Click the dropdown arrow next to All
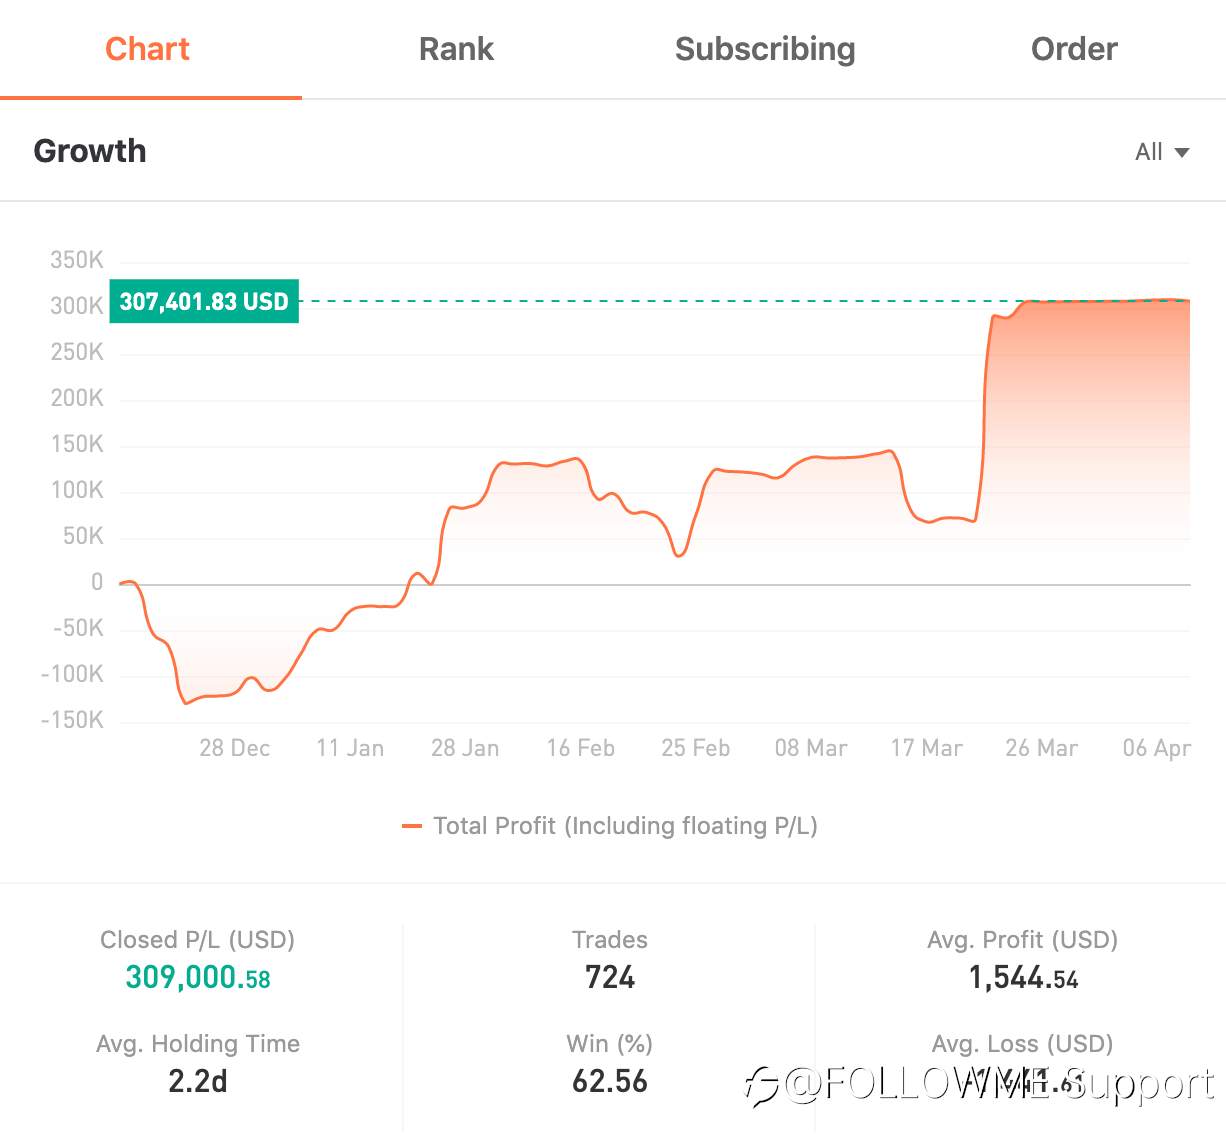 click(1181, 153)
